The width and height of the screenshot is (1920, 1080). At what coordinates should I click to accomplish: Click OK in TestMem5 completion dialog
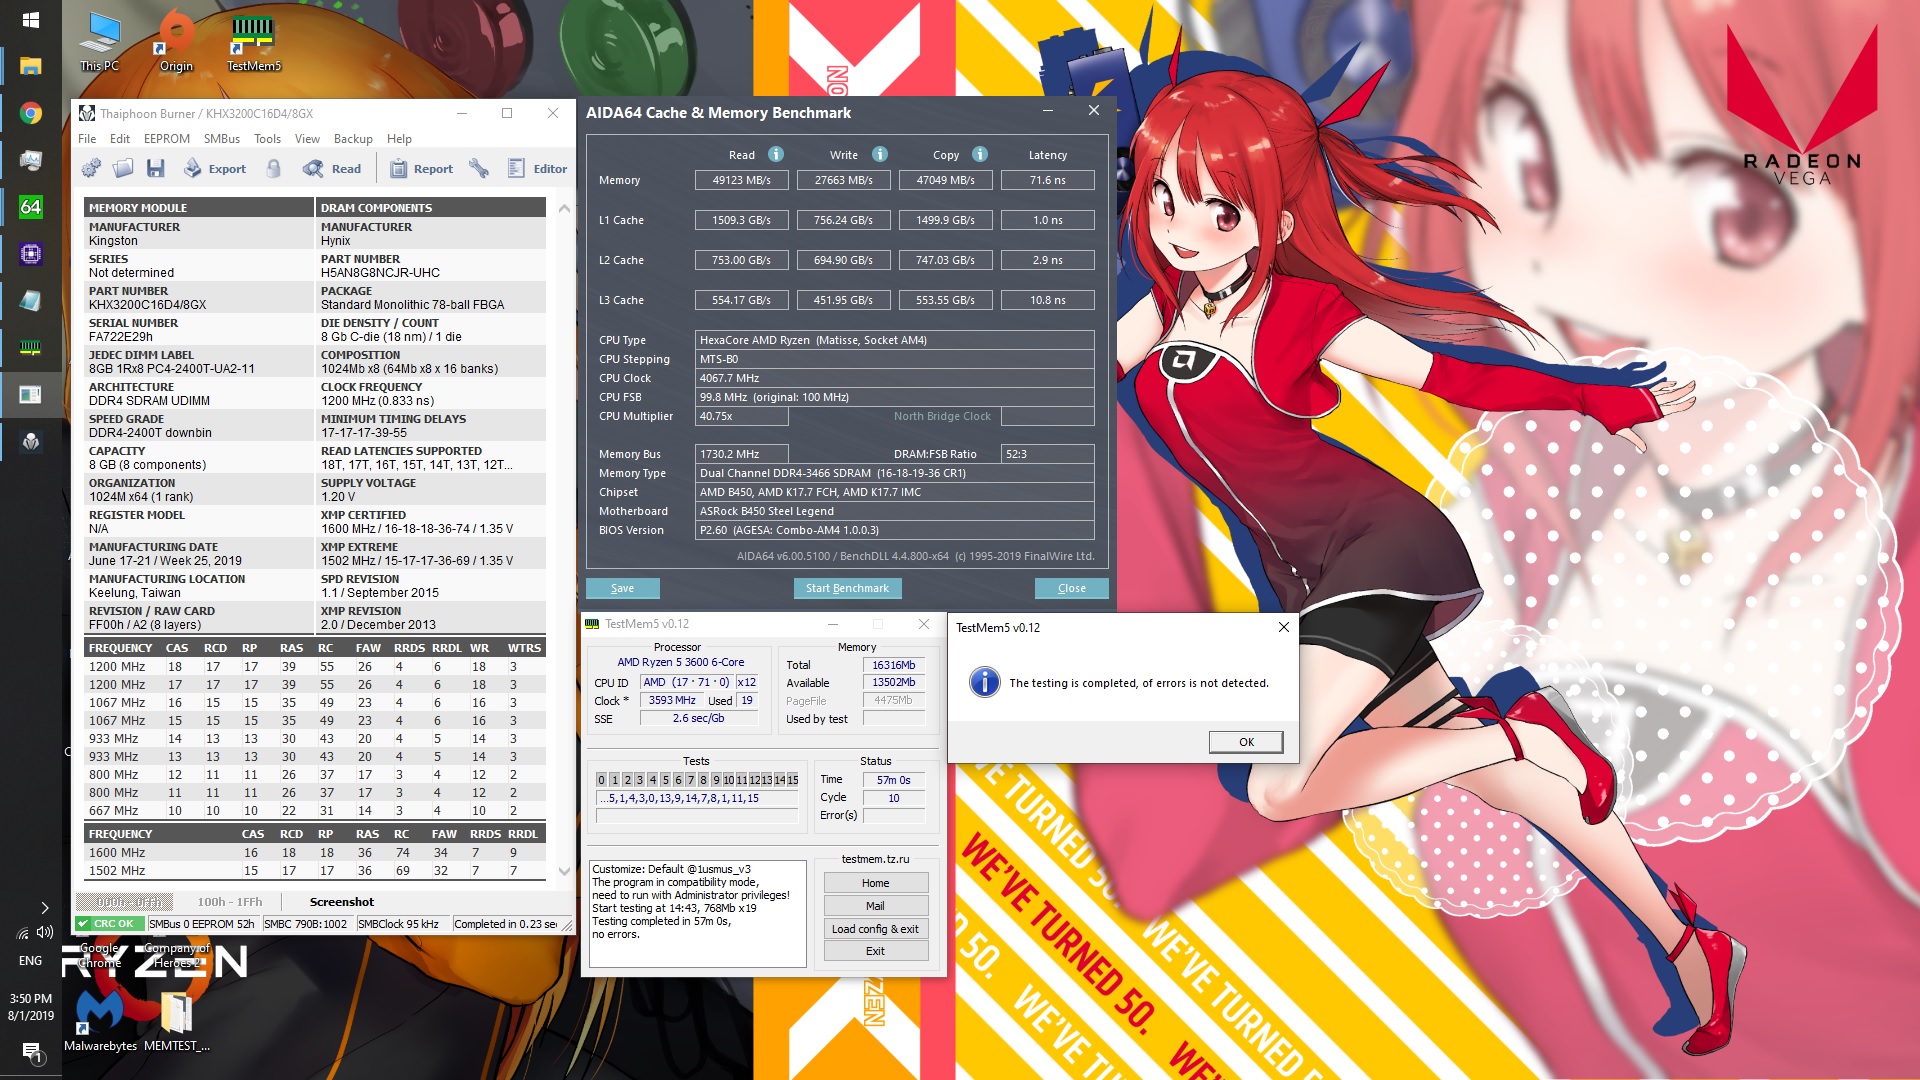click(x=1246, y=742)
